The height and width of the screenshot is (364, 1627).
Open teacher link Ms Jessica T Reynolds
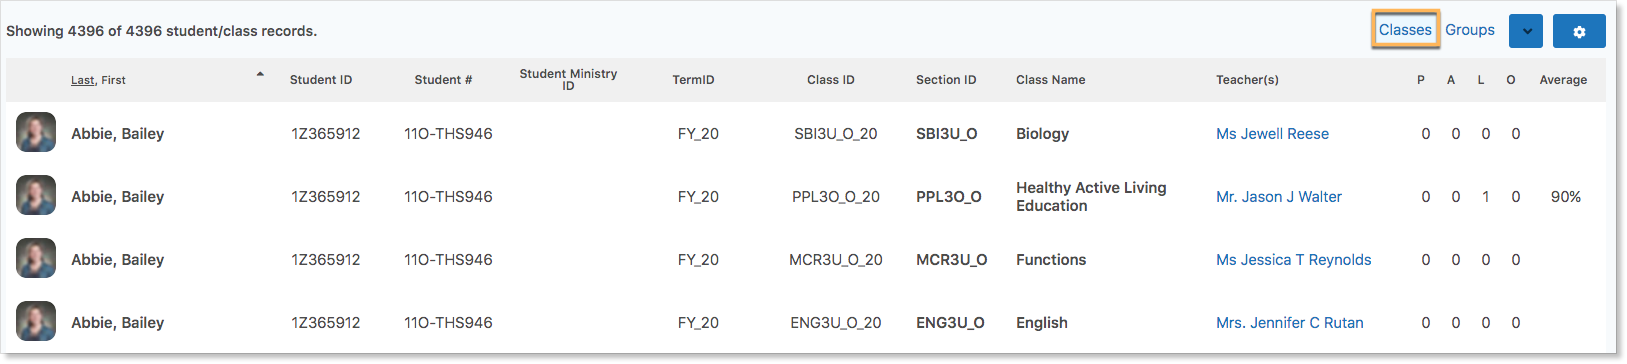[1293, 260]
